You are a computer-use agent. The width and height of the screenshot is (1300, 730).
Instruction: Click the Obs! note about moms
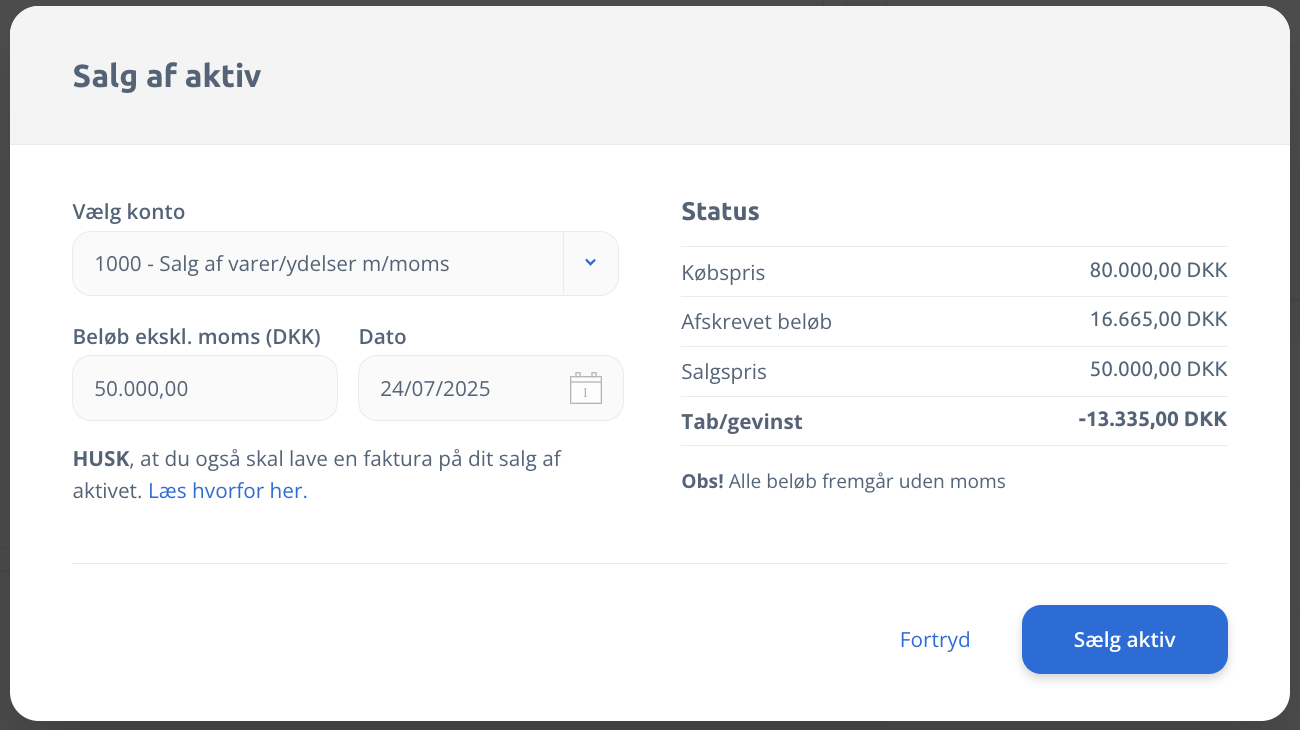(843, 482)
